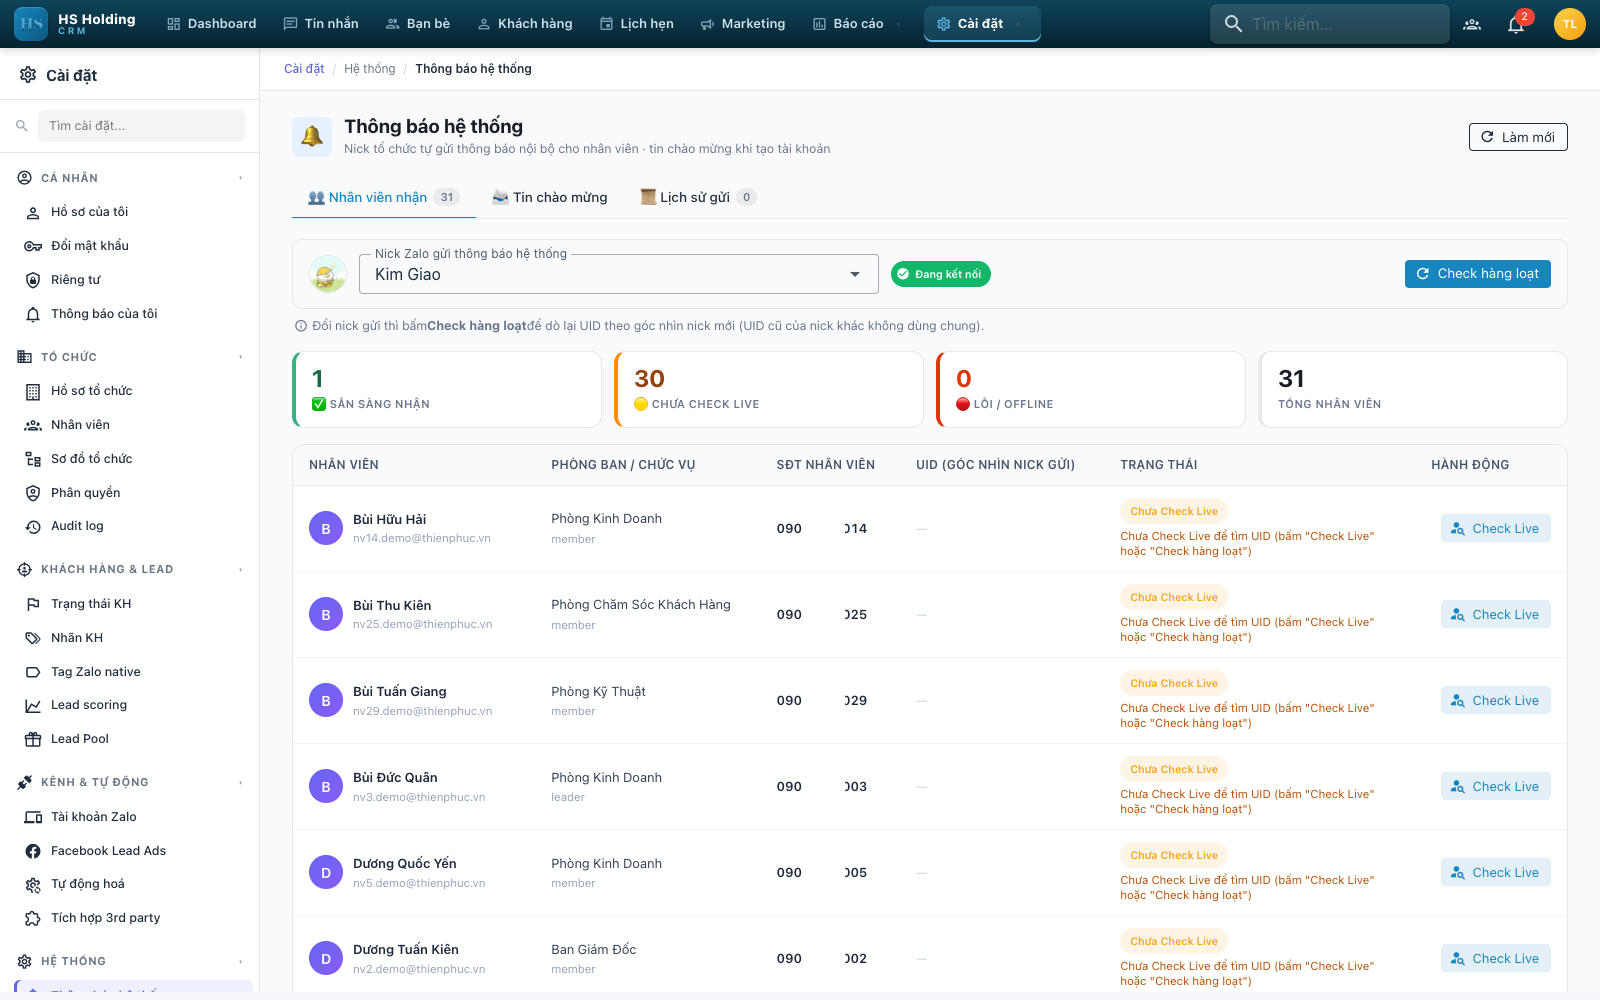Click Bùi Hữu Hải avatar circle
The height and width of the screenshot is (1000, 1600).
326,528
